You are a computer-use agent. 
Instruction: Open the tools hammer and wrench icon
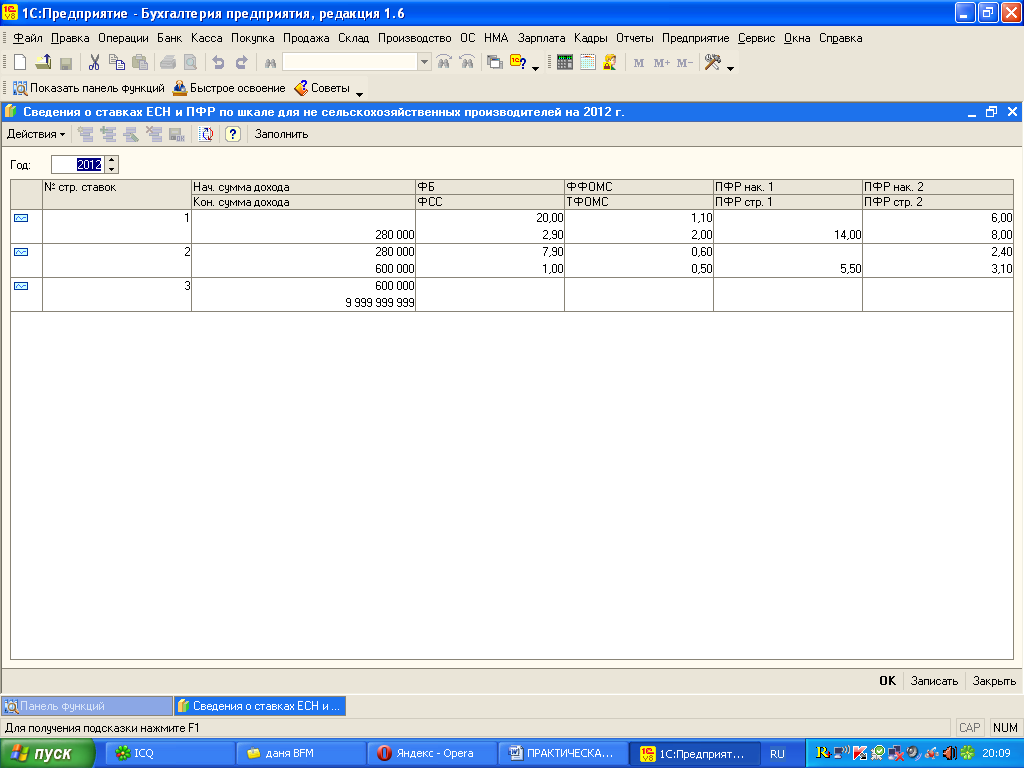click(x=712, y=63)
